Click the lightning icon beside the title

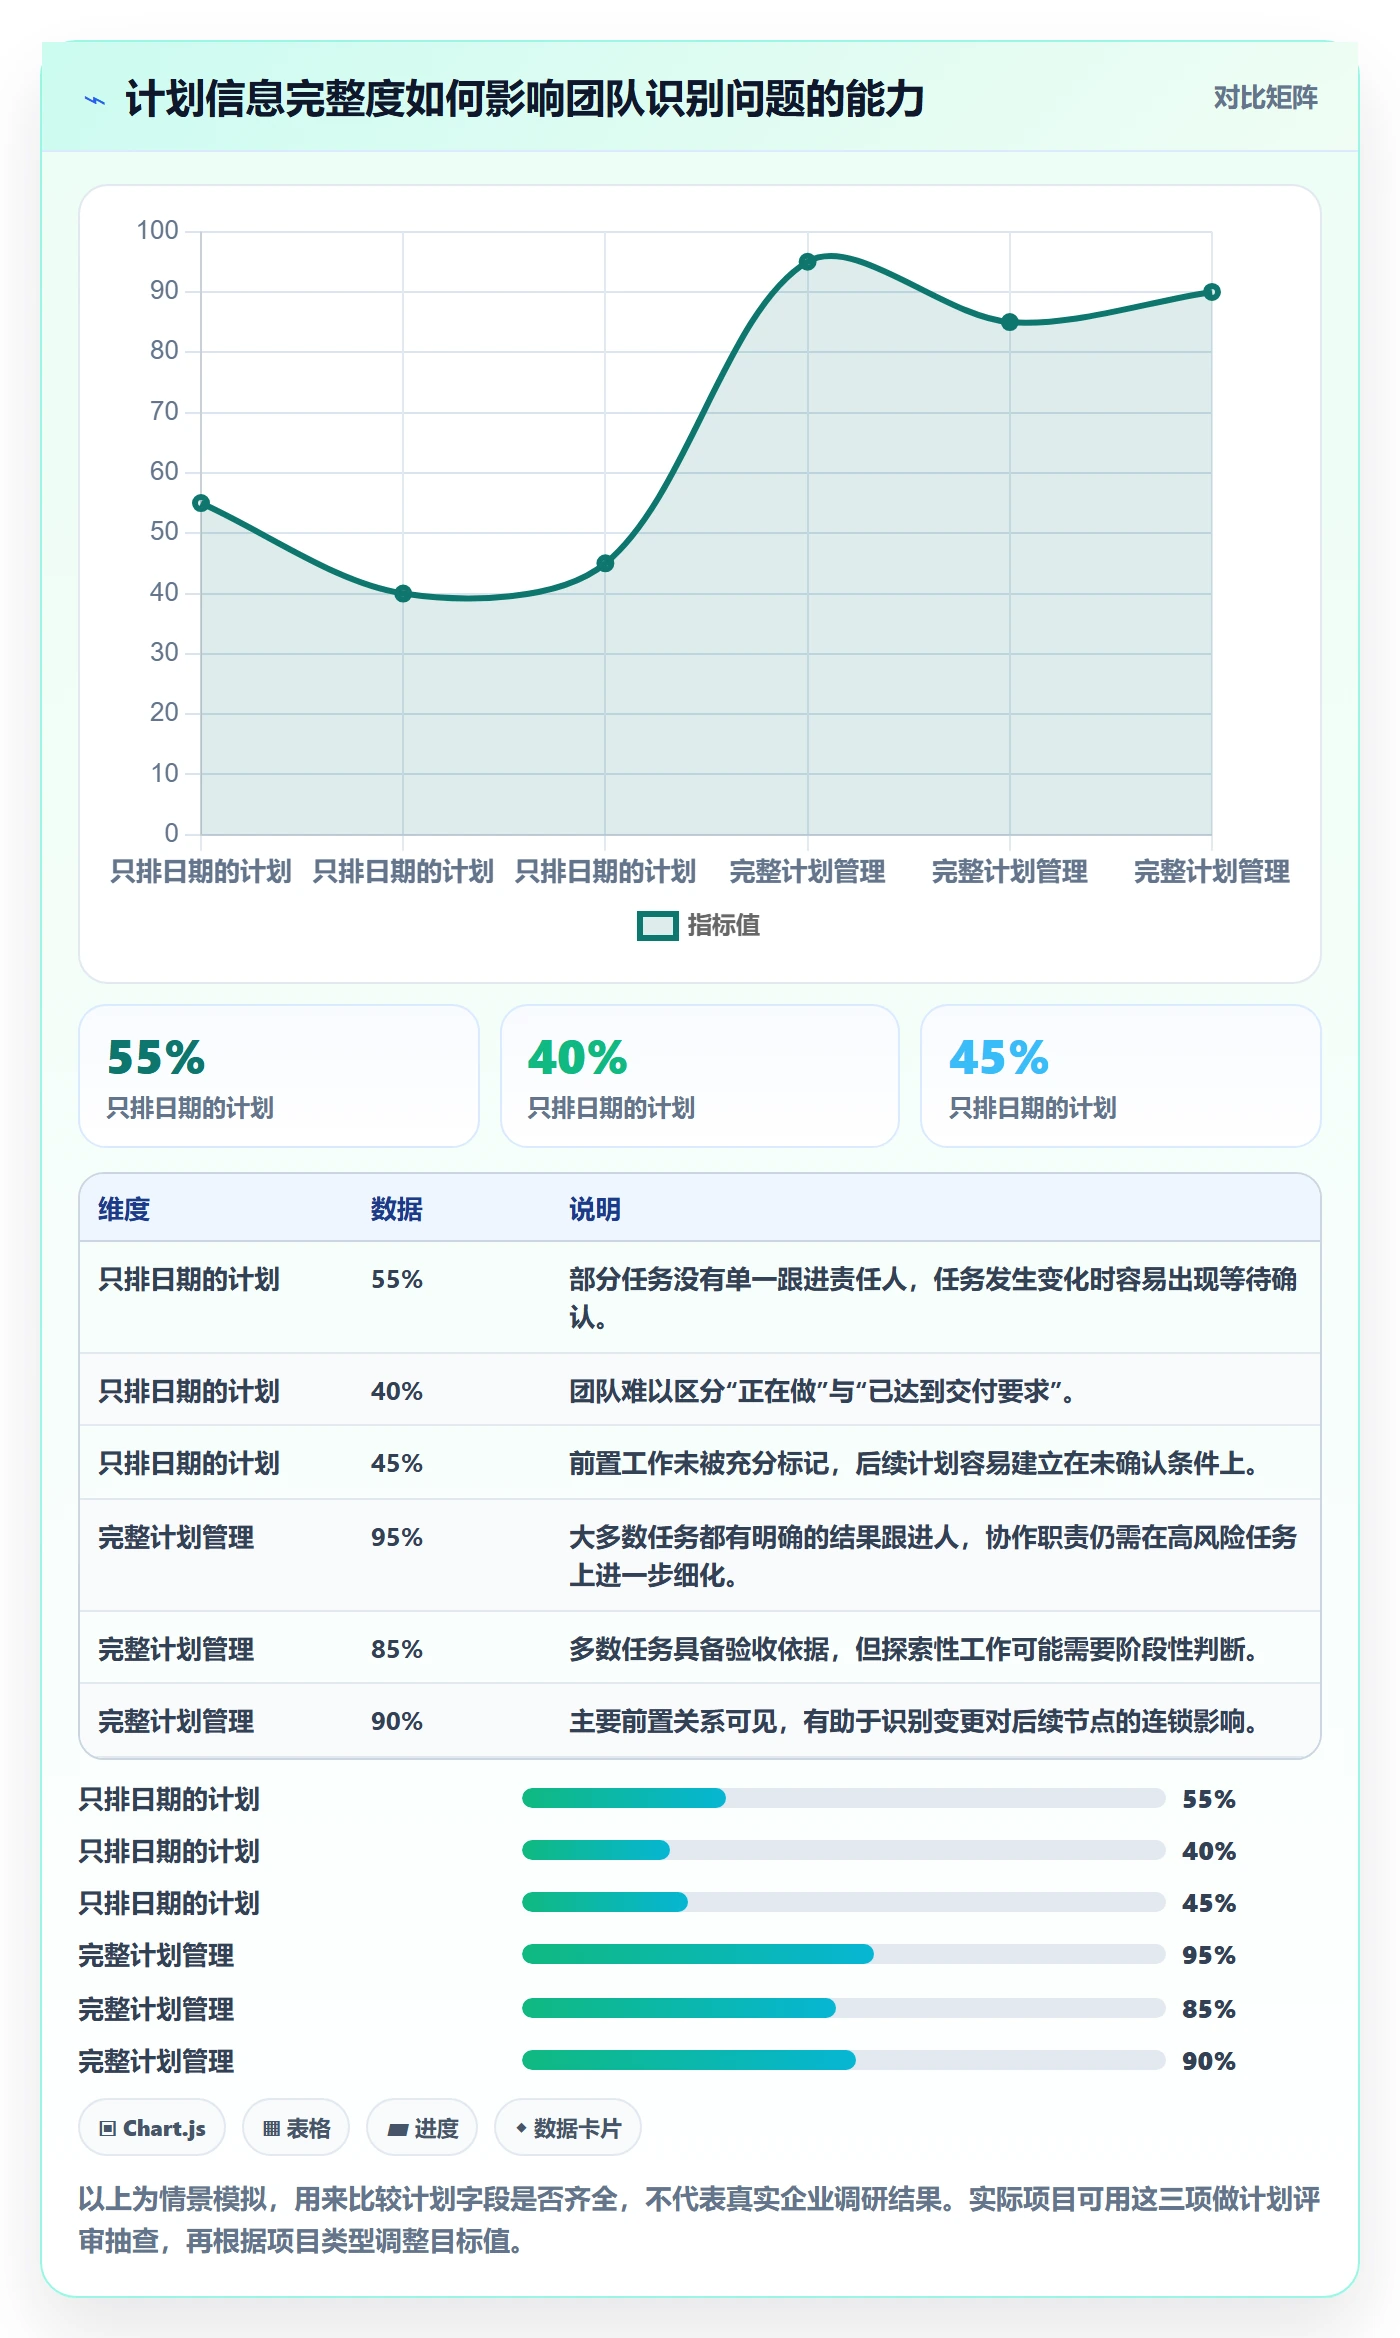[x=95, y=100]
